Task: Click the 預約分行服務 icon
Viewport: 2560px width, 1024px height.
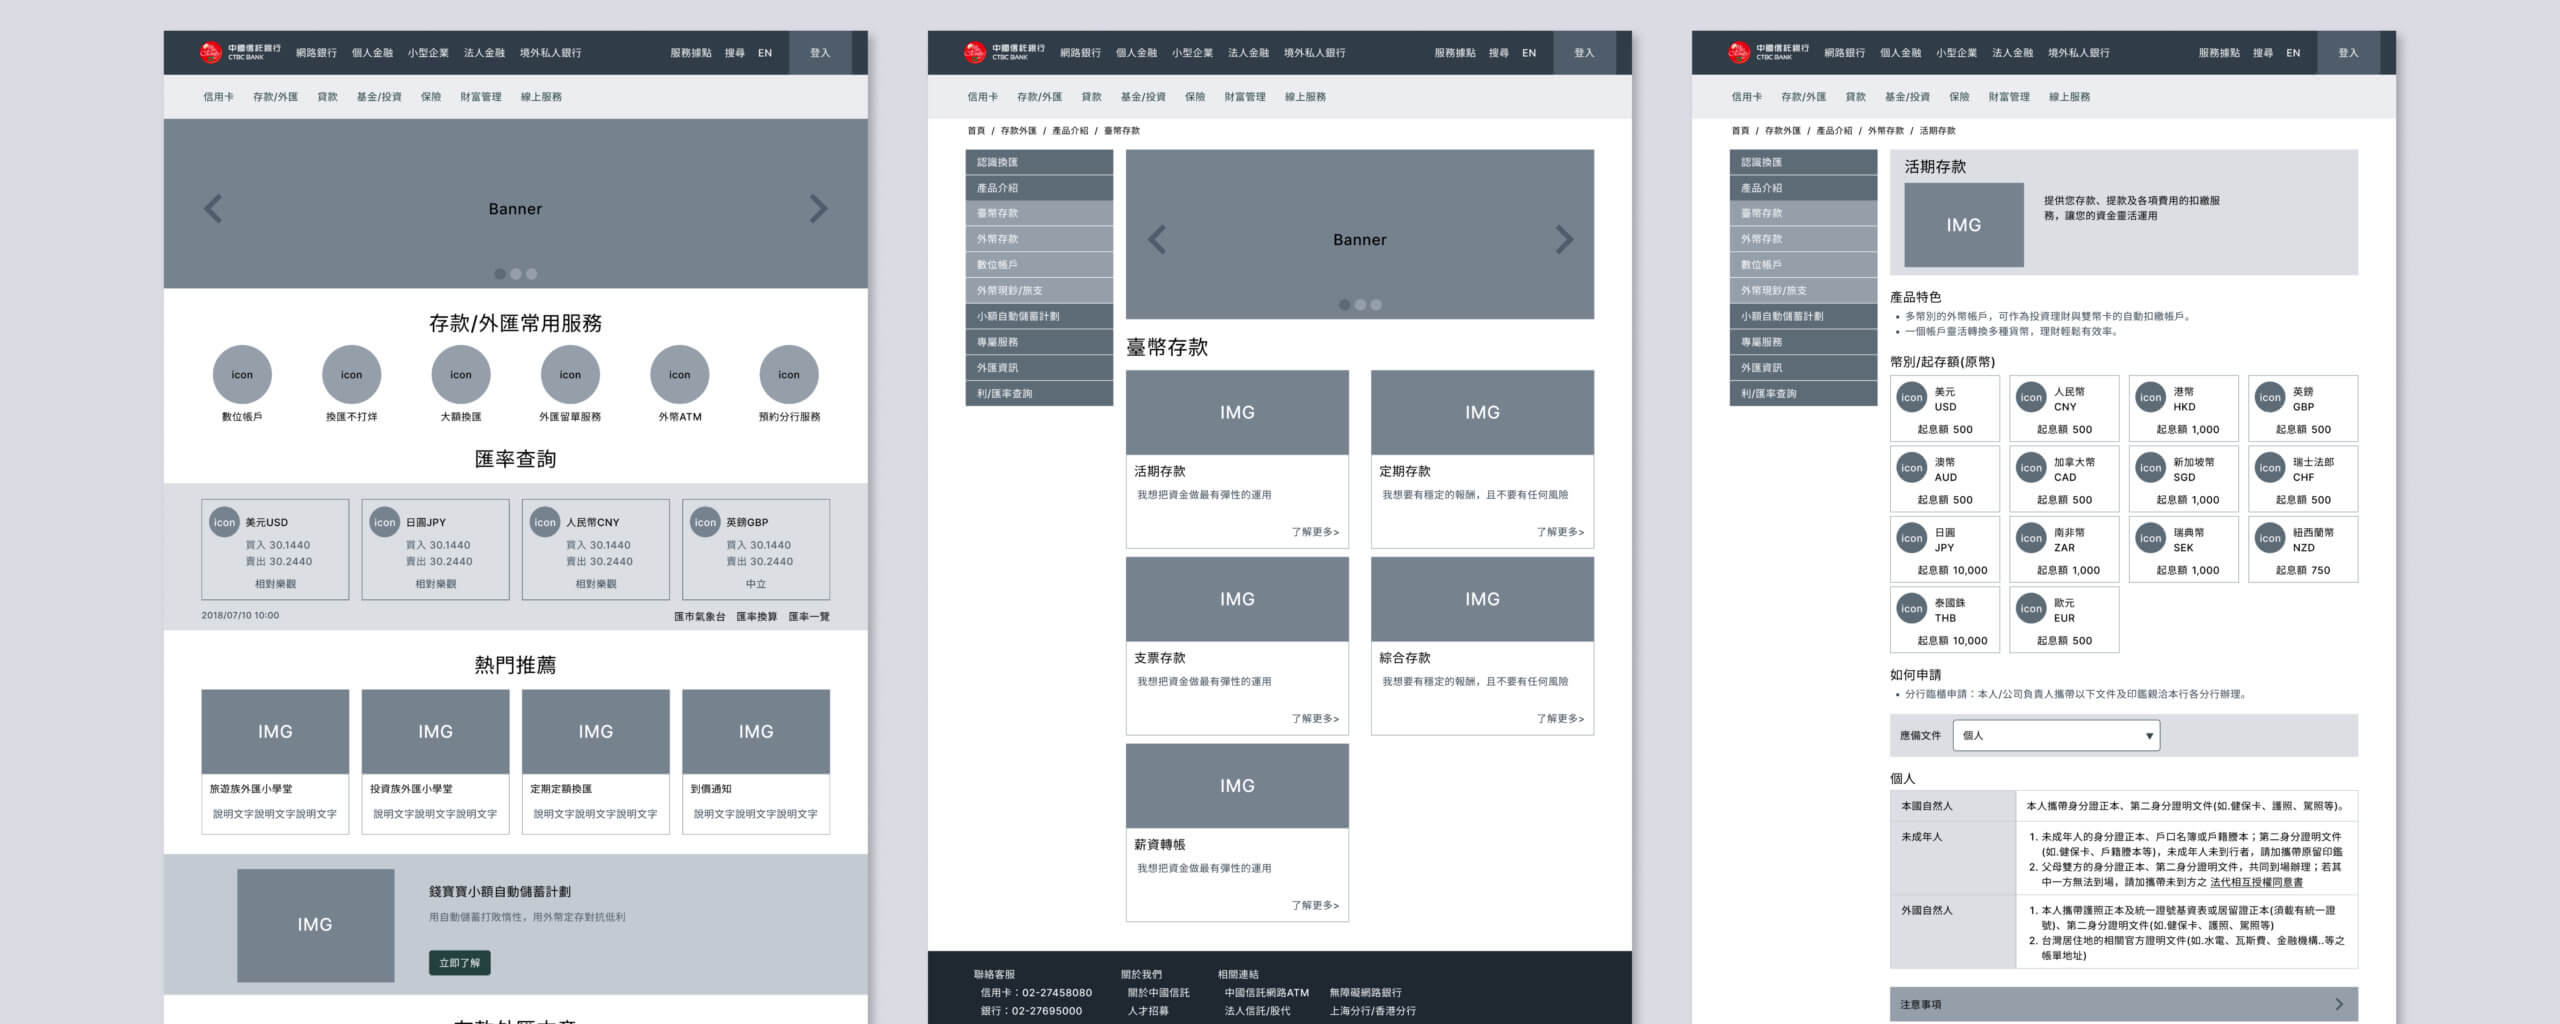Action: point(789,375)
